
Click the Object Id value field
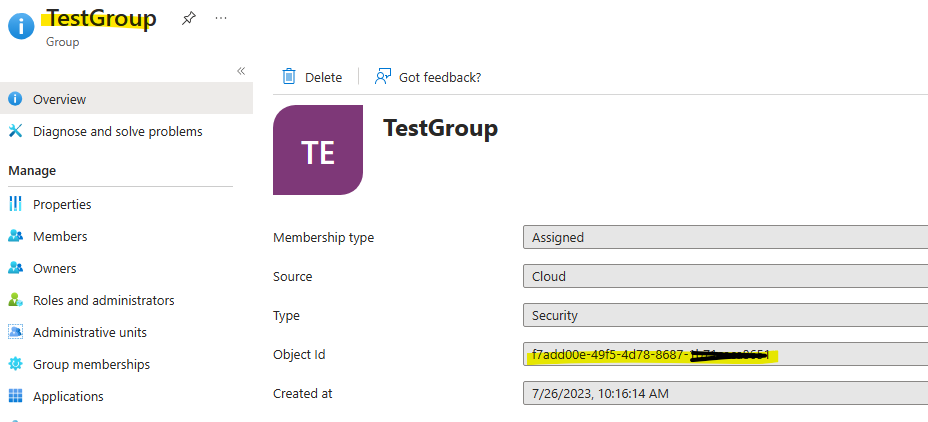coord(726,355)
